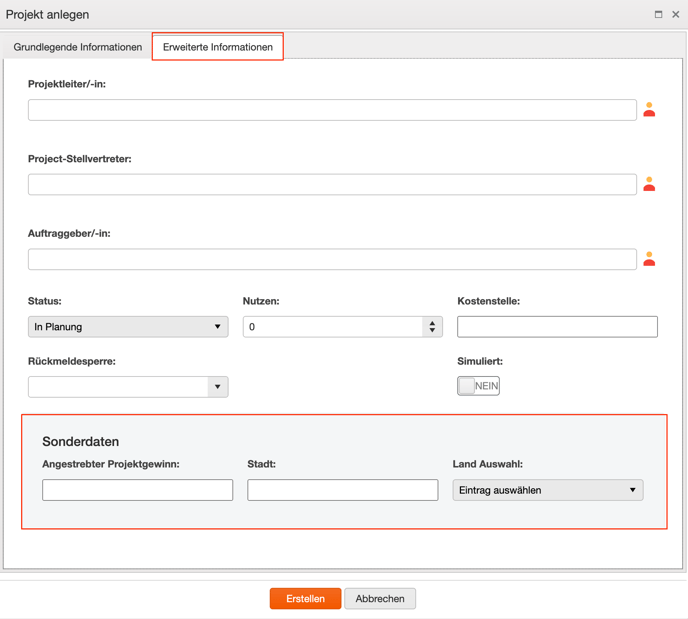This screenshot has width=688, height=619.
Task: Click into the Kostenstelle input field
Action: [557, 327]
